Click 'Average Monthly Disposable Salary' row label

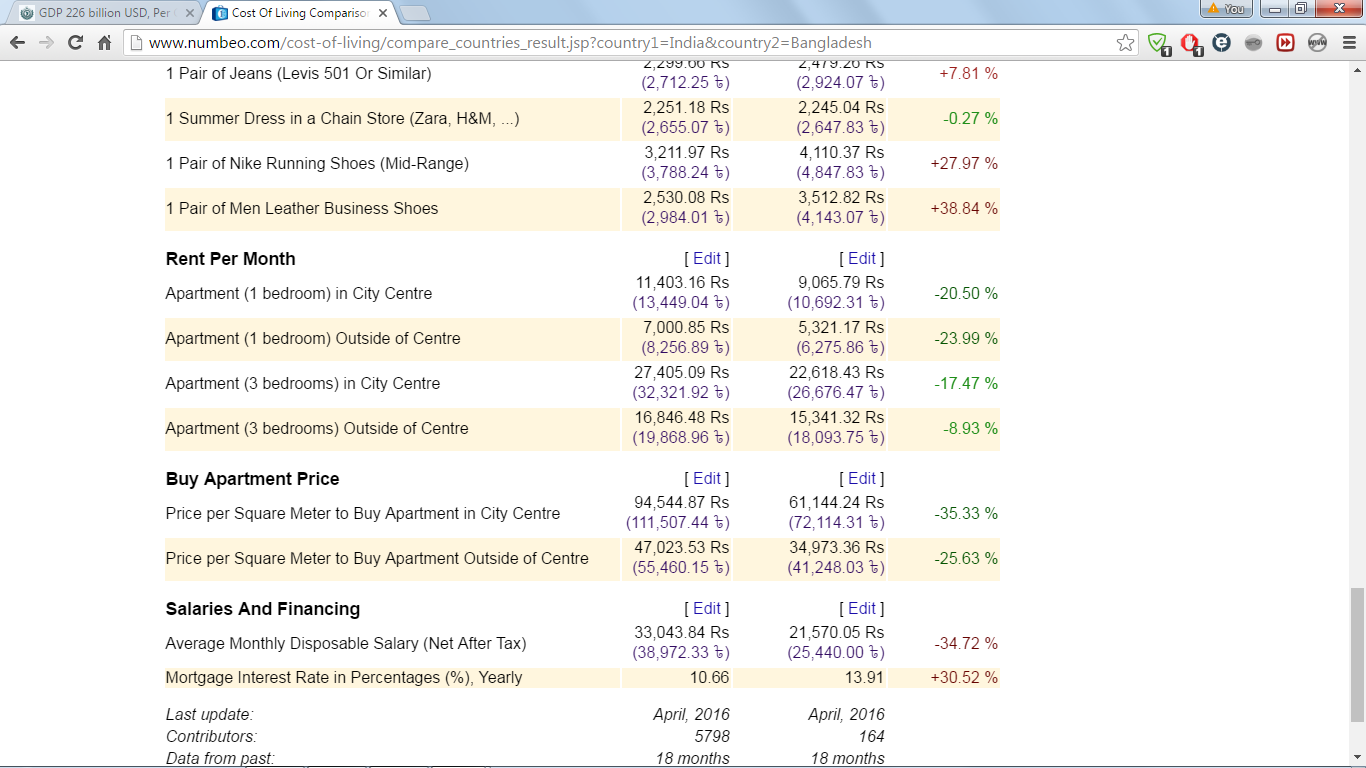coord(346,643)
